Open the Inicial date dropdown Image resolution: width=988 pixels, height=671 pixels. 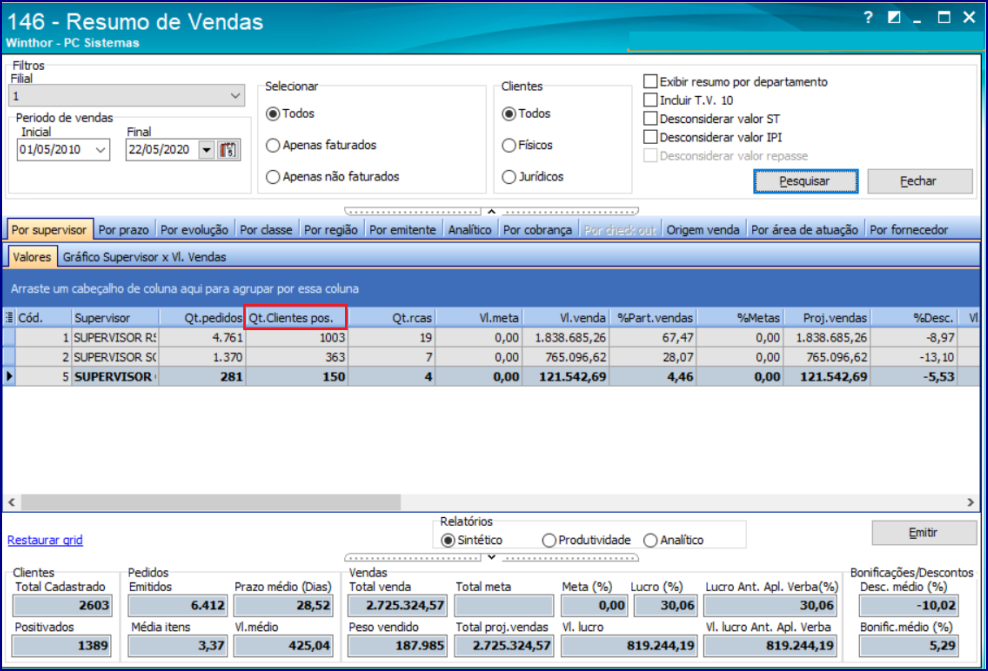click(100, 150)
